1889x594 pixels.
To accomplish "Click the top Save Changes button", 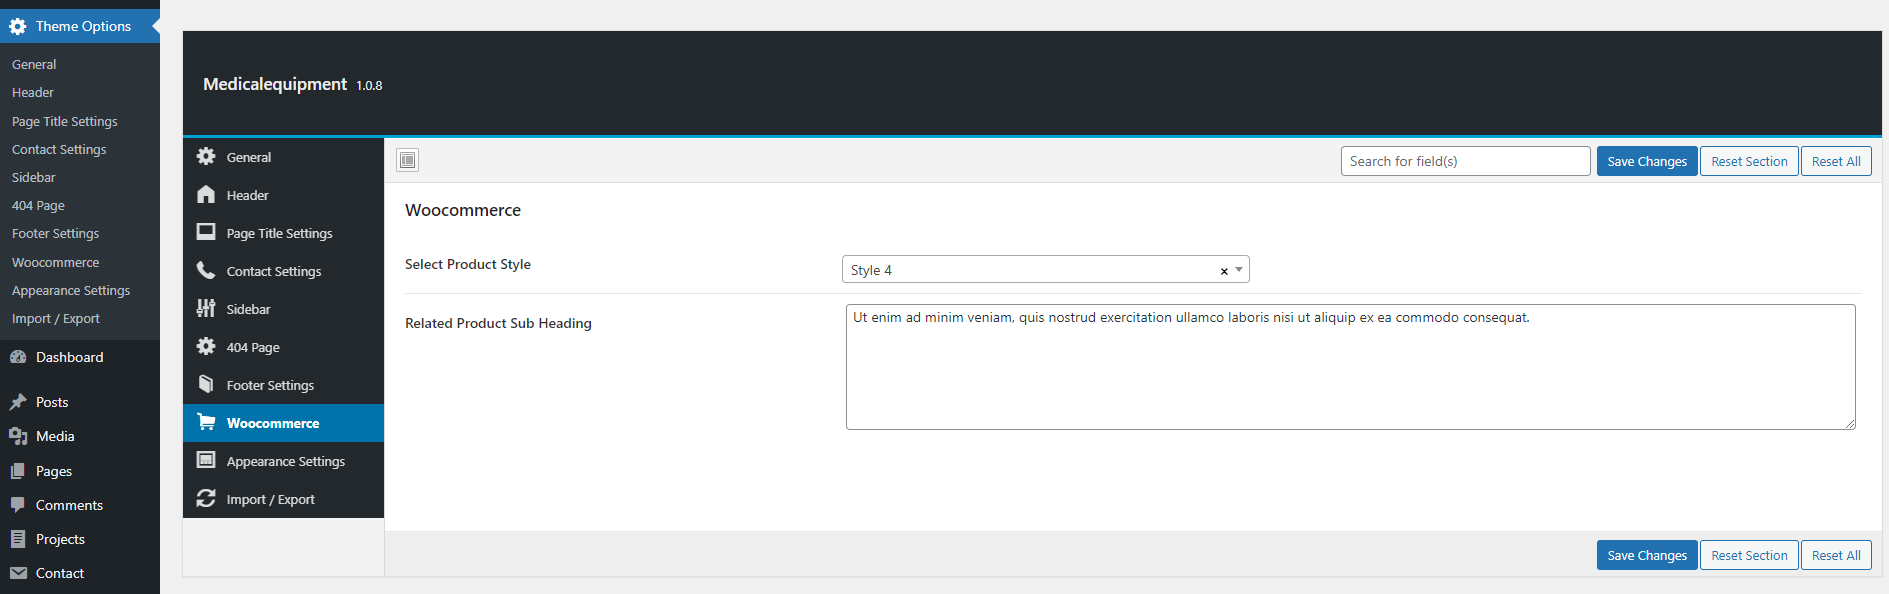I will 1646,161.
